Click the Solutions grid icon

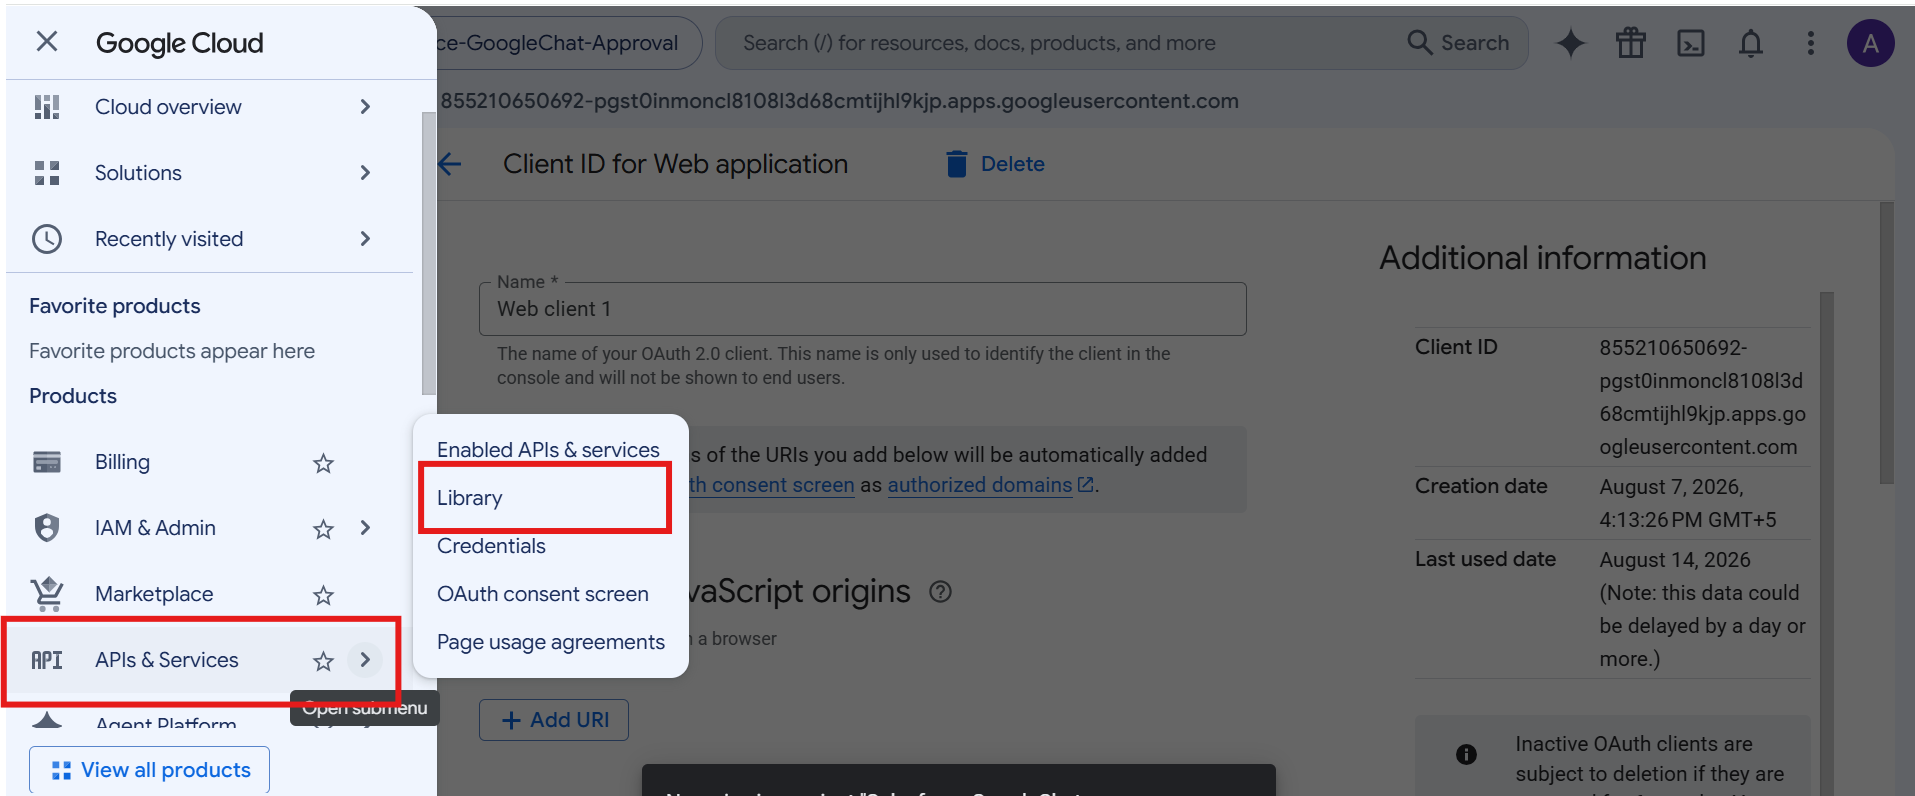pos(47,173)
